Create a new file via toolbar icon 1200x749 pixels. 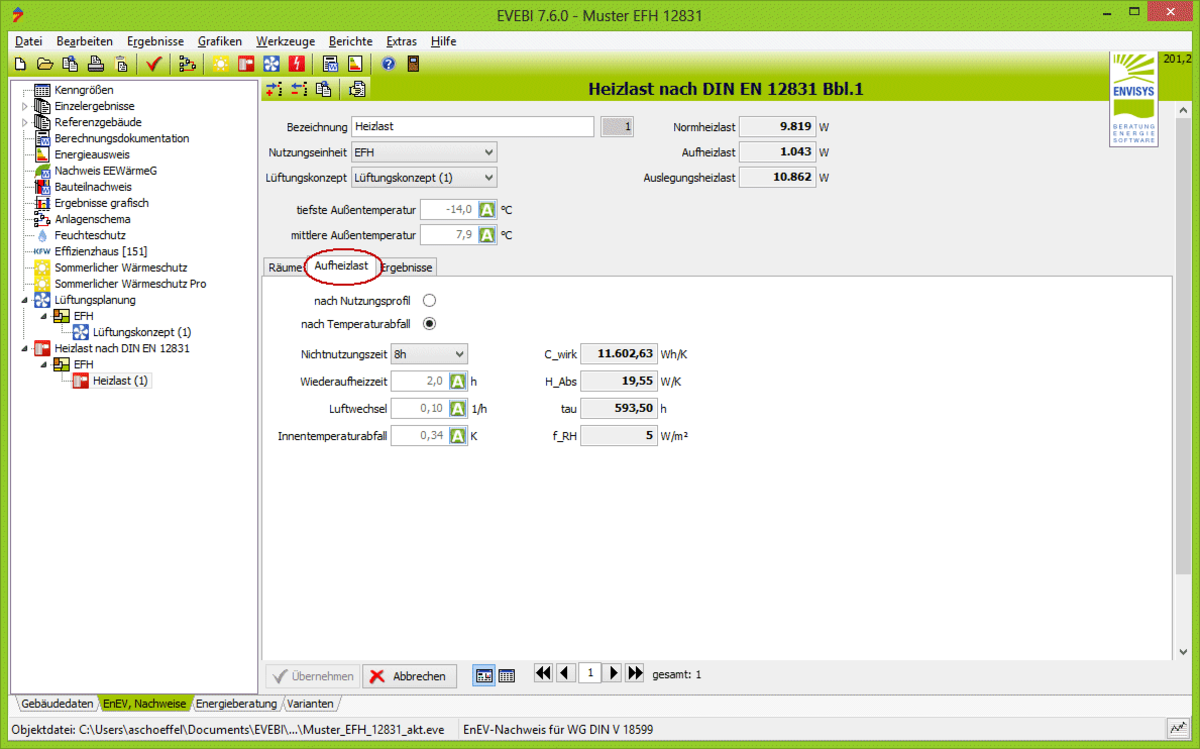[20, 64]
